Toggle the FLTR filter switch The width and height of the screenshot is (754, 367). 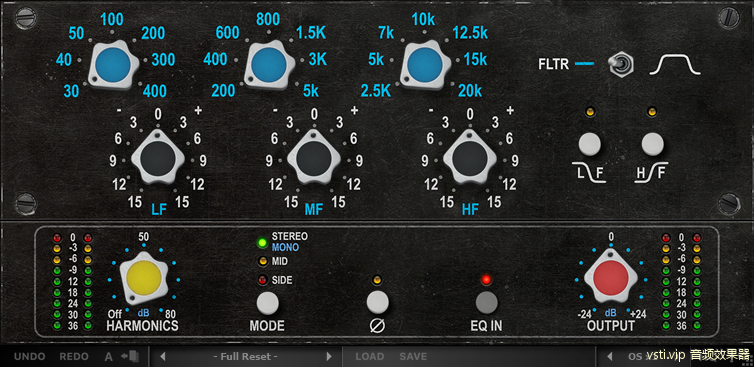pos(621,64)
